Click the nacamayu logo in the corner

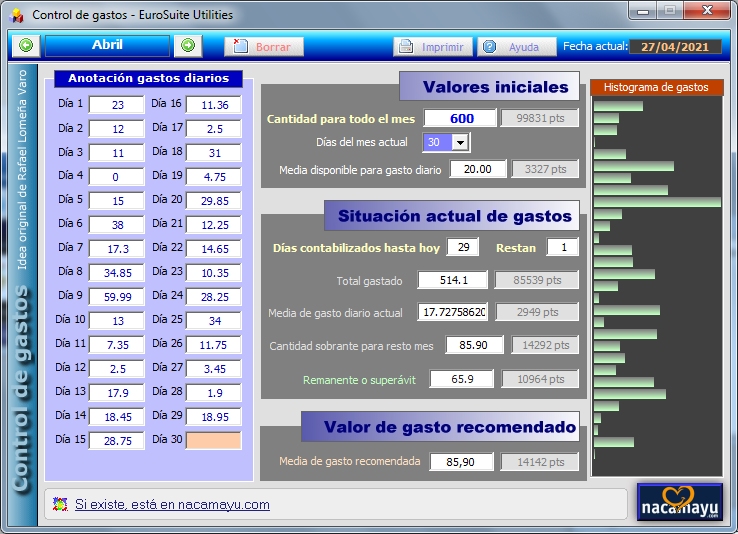pos(679,502)
